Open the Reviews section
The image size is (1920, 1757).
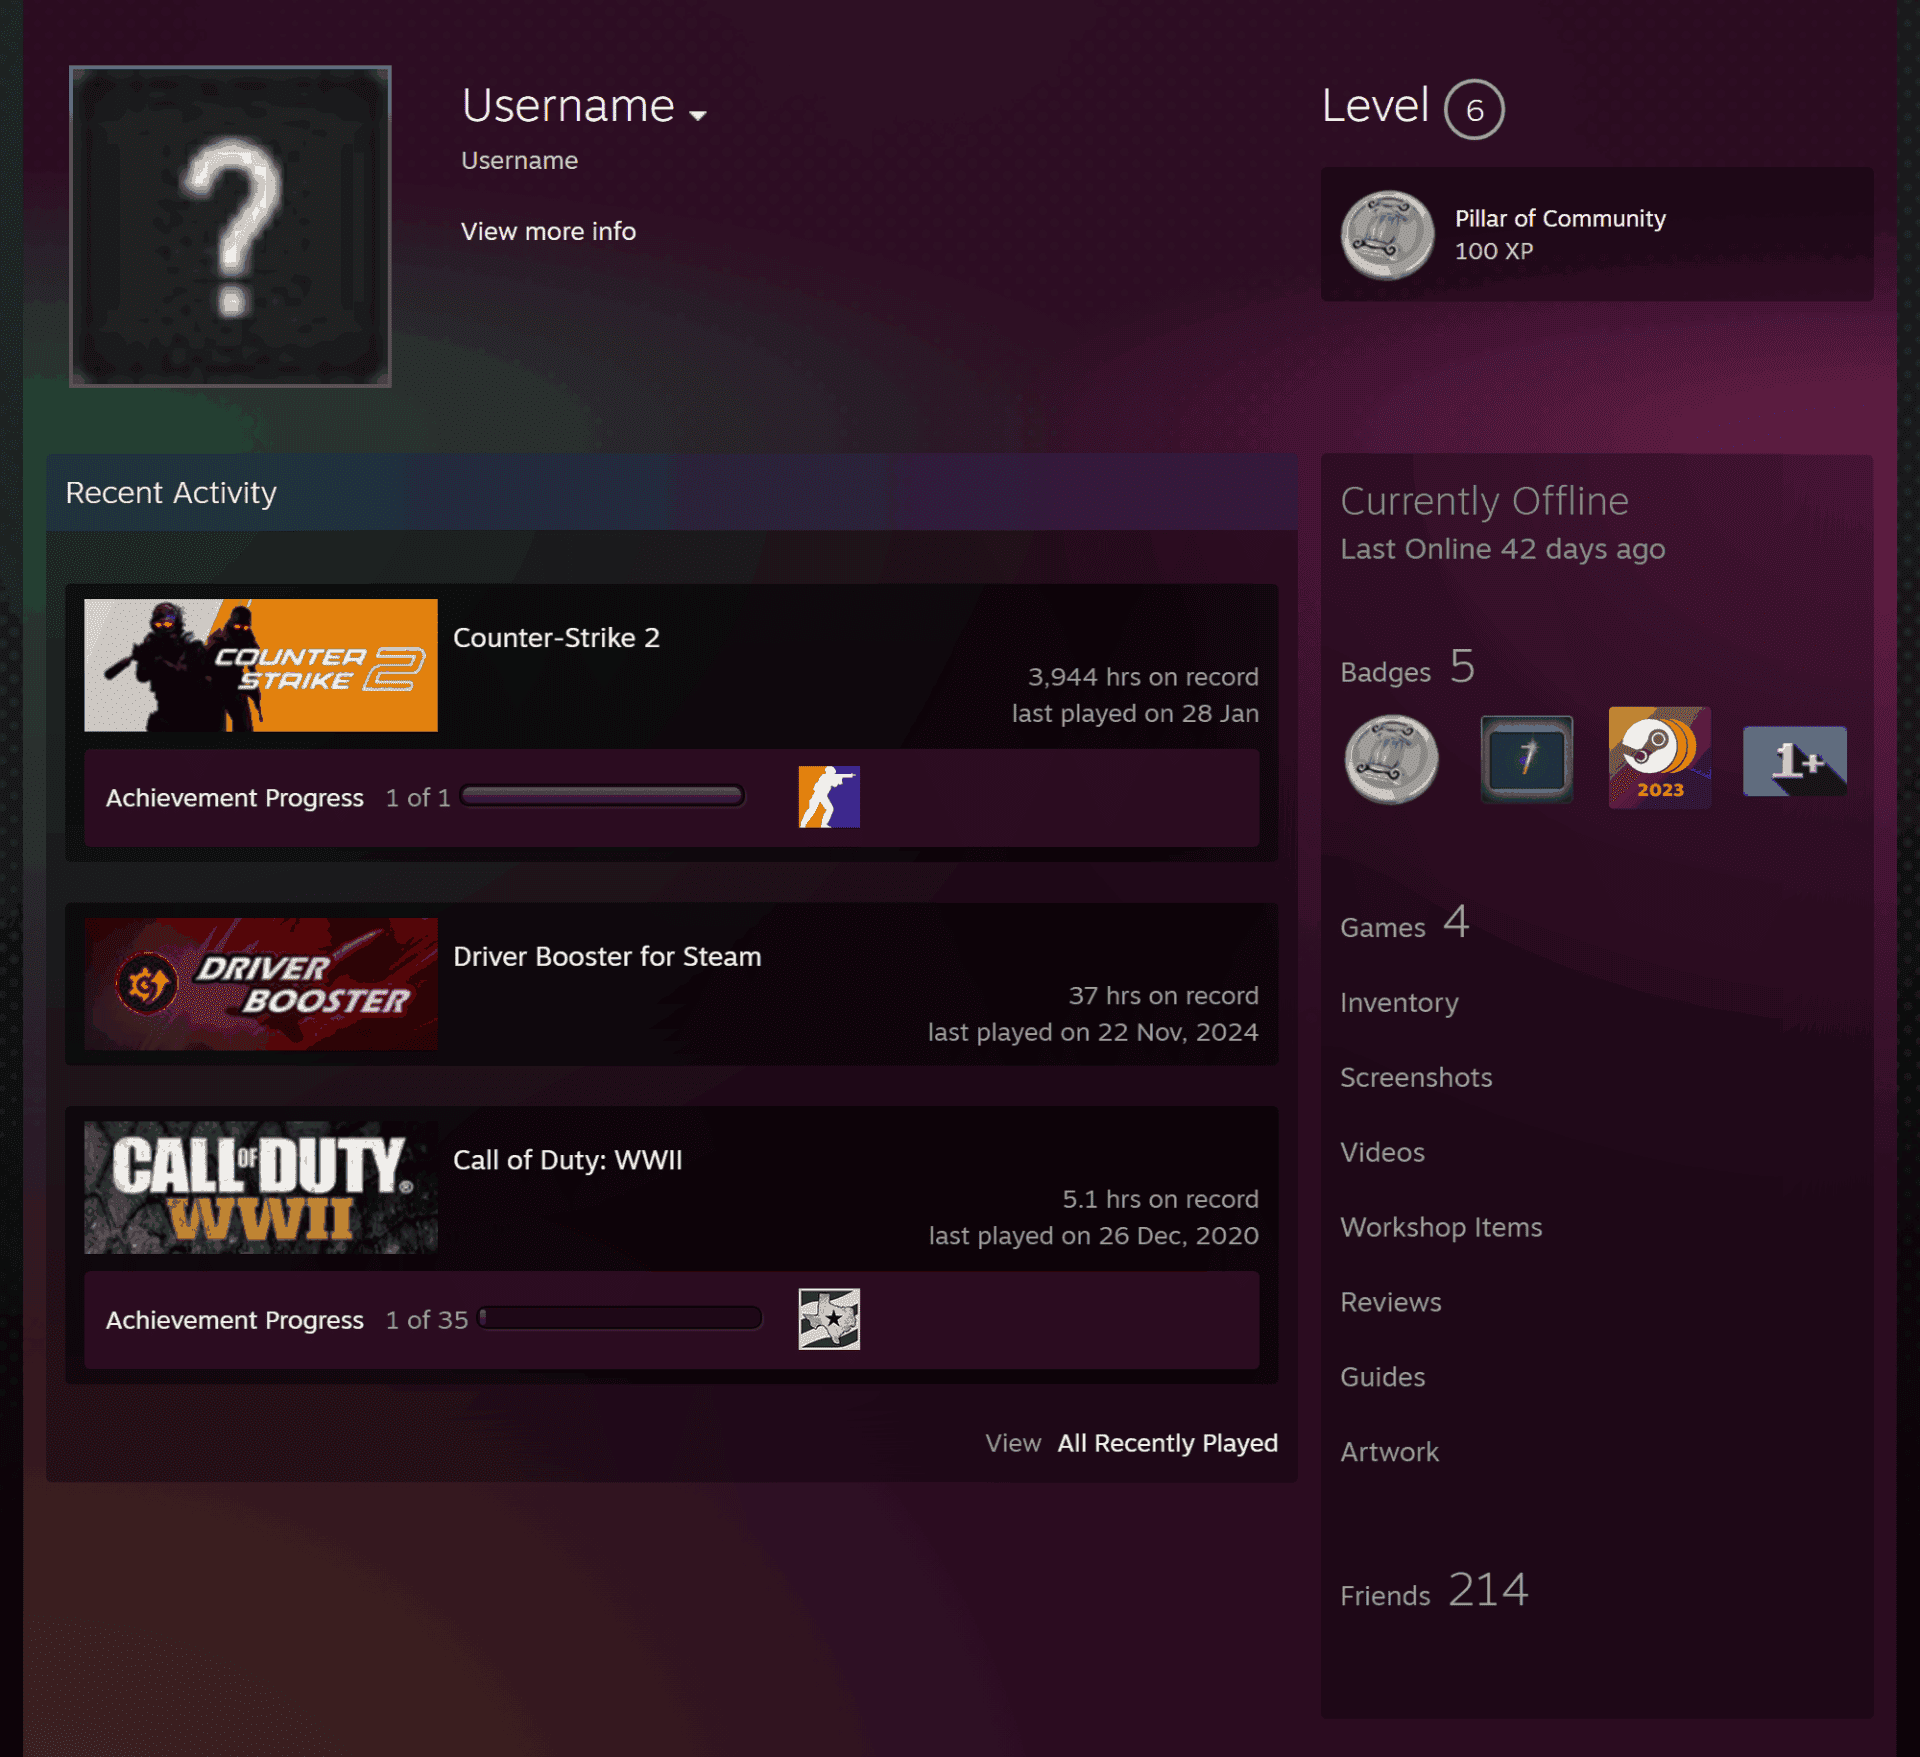click(1390, 1302)
